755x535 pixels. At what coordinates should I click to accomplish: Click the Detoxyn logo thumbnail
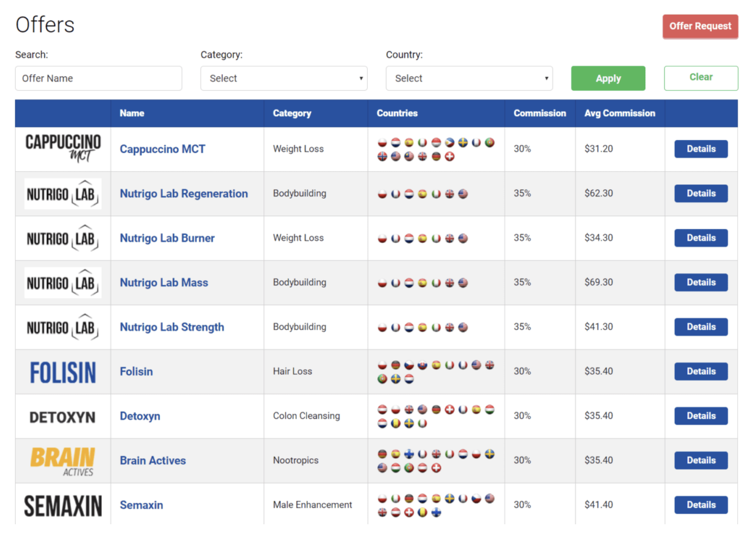[x=63, y=417]
